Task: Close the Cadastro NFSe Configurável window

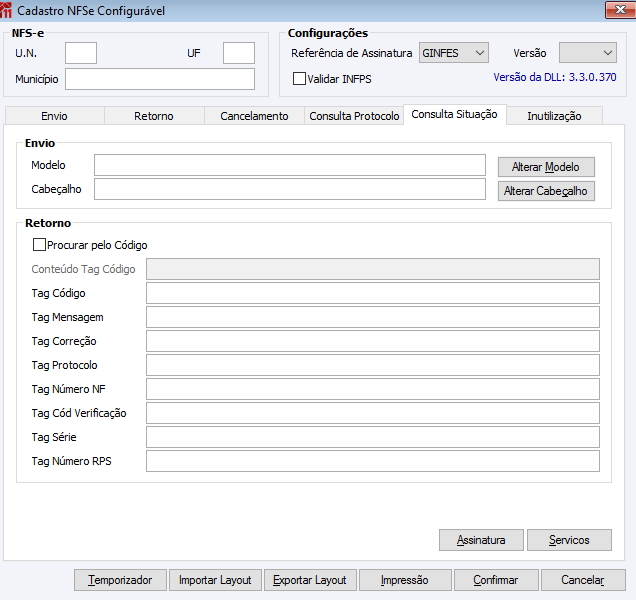Action: click(x=620, y=10)
